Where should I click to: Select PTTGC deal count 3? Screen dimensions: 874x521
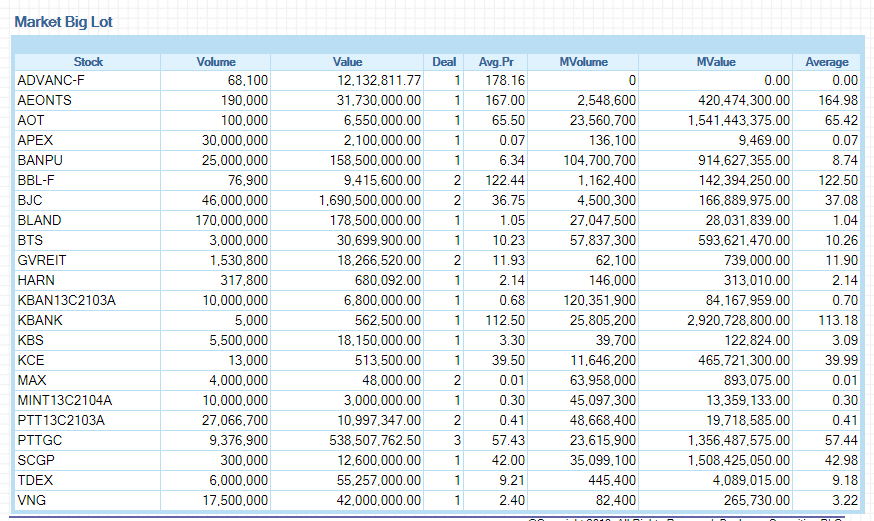click(x=457, y=441)
